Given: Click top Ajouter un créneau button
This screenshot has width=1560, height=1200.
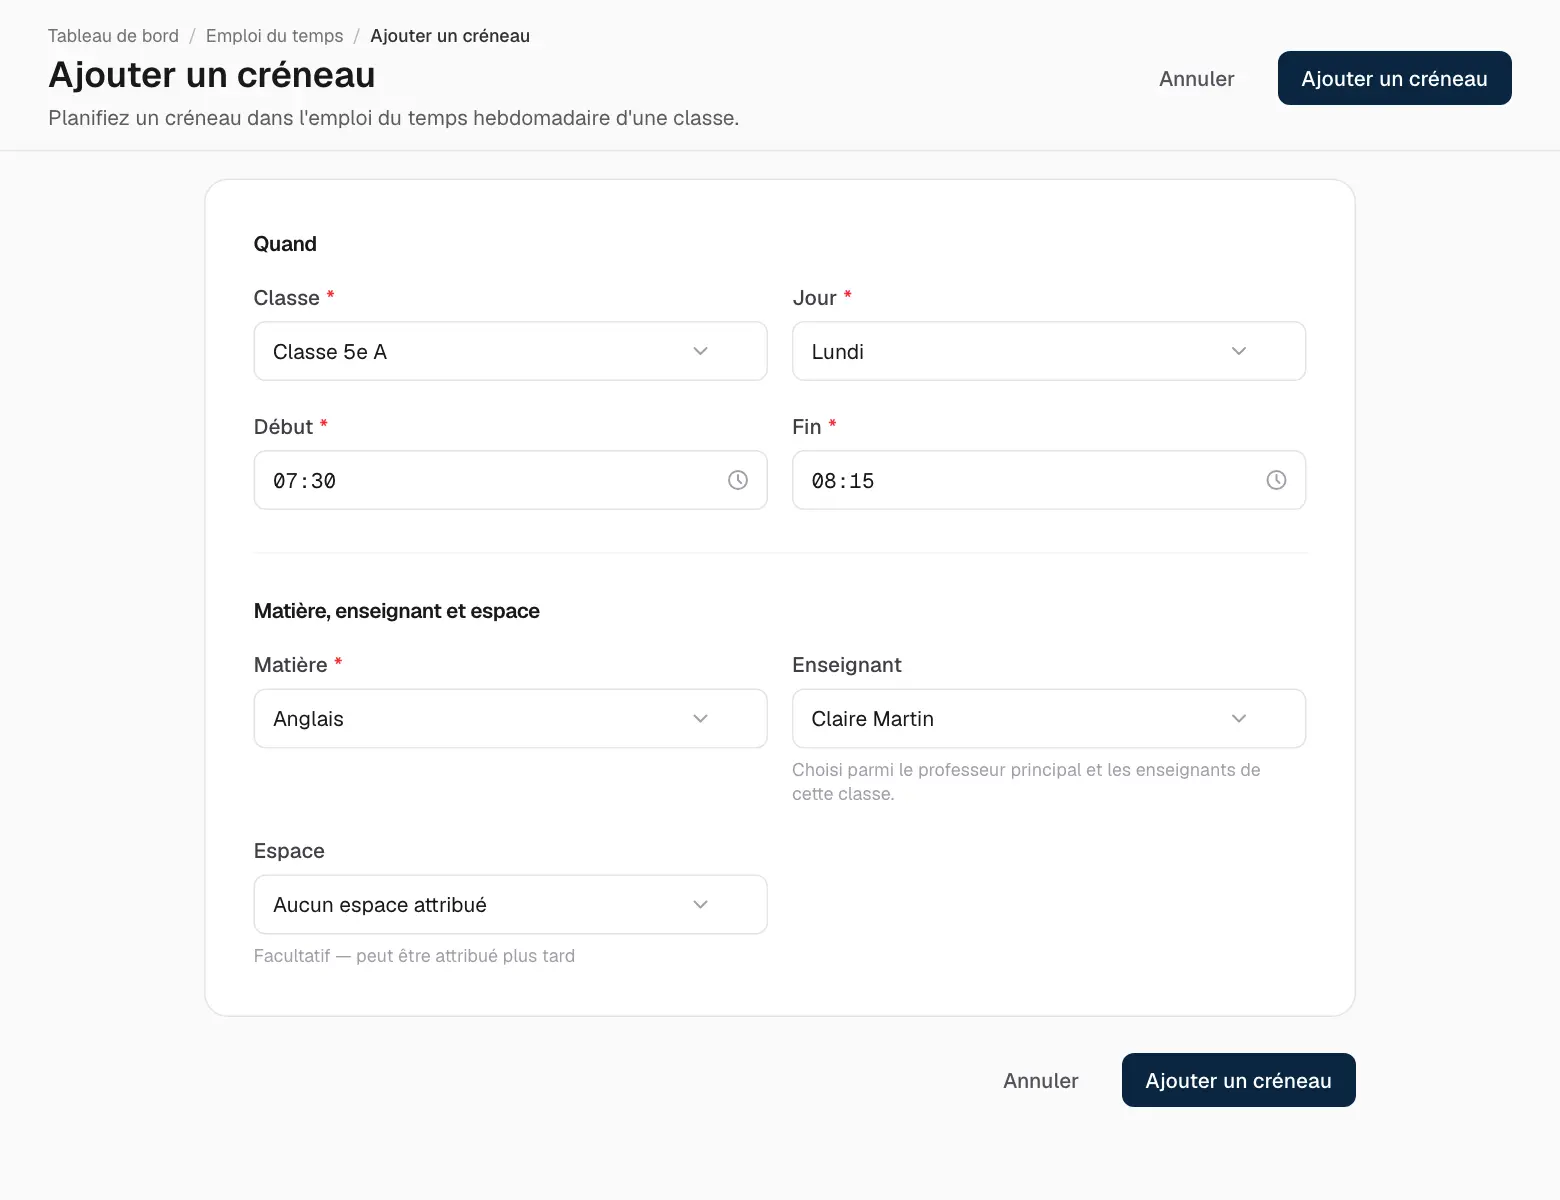Looking at the screenshot, I should click(x=1394, y=78).
